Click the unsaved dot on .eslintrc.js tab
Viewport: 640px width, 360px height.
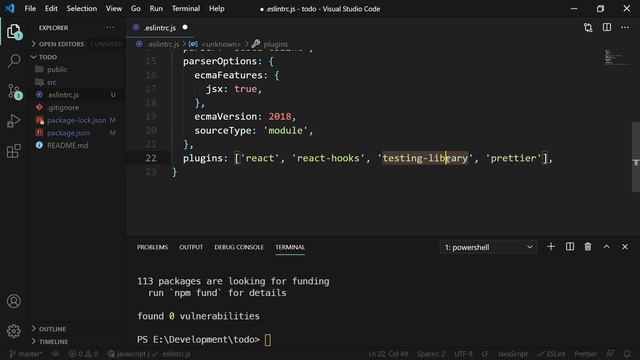point(185,27)
